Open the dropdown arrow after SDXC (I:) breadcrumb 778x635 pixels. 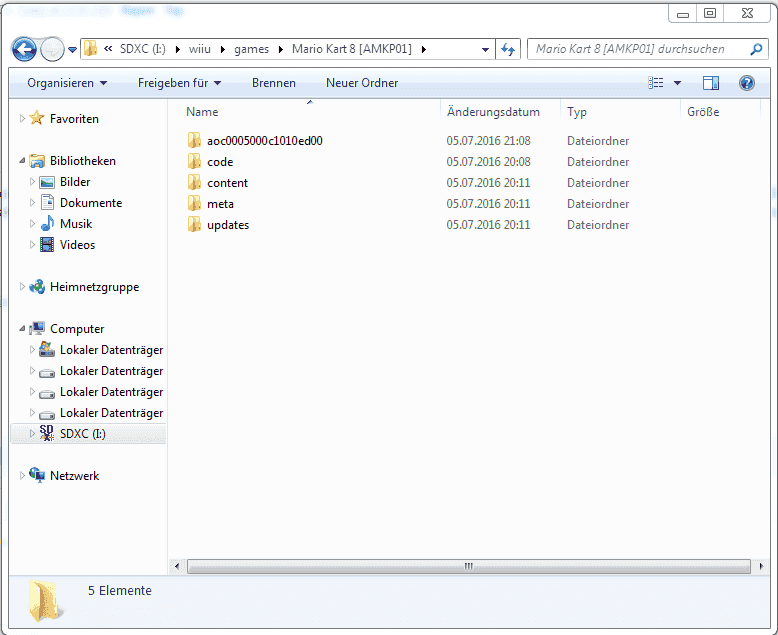pos(178,50)
